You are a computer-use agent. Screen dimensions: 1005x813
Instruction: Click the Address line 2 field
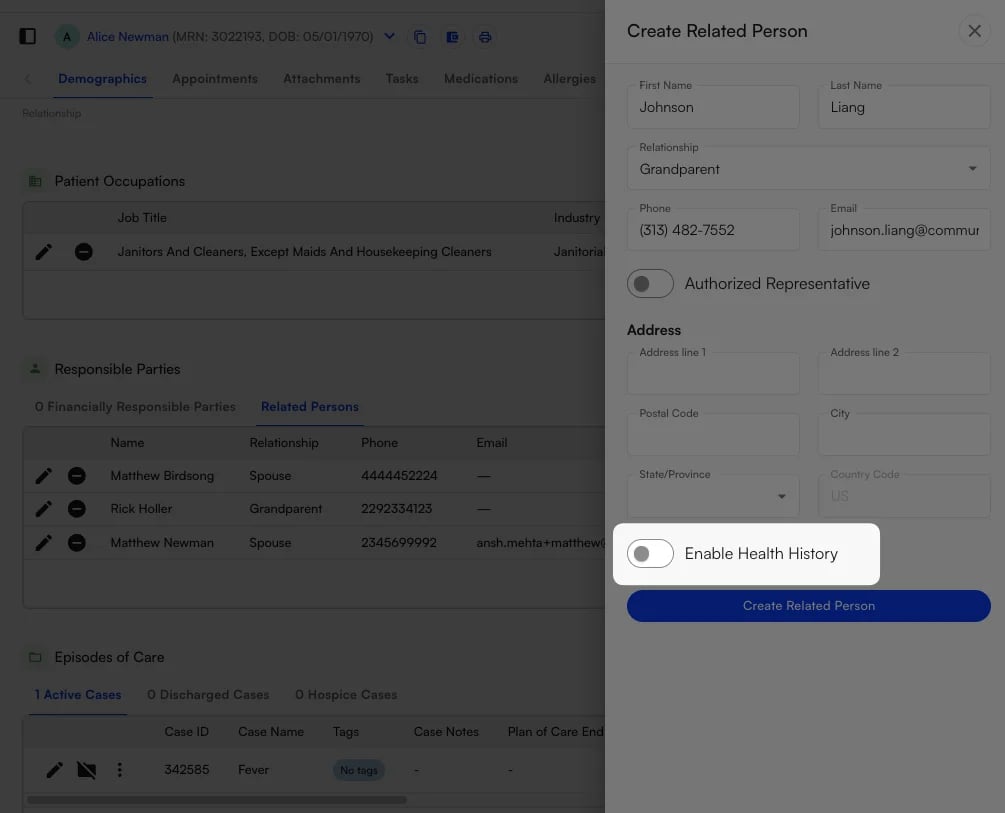(x=904, y=373)
